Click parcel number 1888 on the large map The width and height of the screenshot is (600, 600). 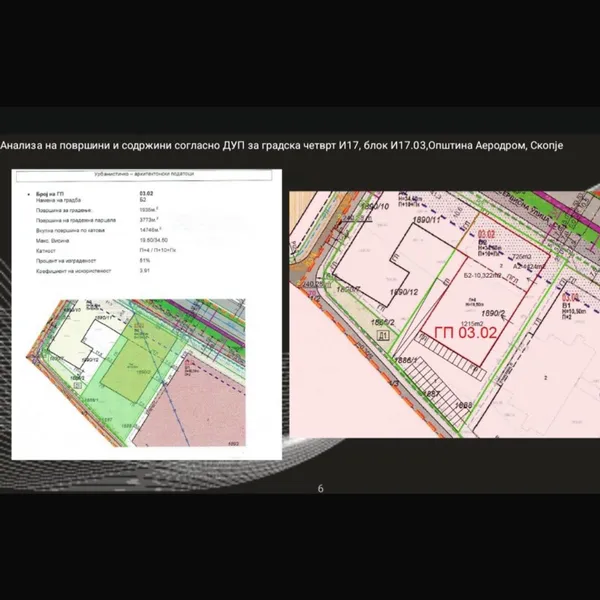464,405
